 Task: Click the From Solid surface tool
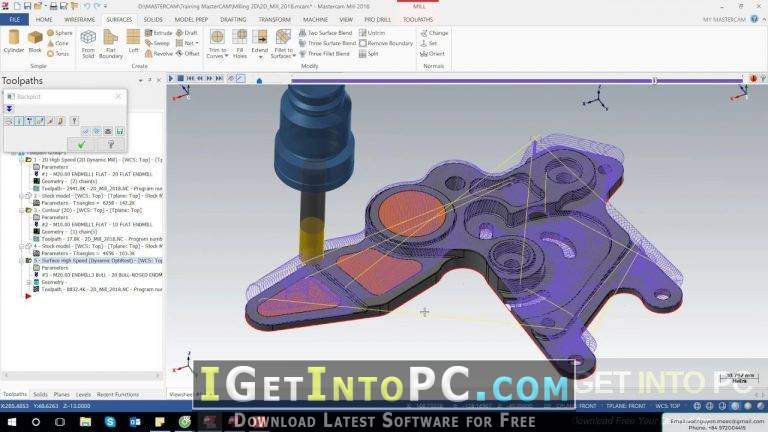(88, 43)
